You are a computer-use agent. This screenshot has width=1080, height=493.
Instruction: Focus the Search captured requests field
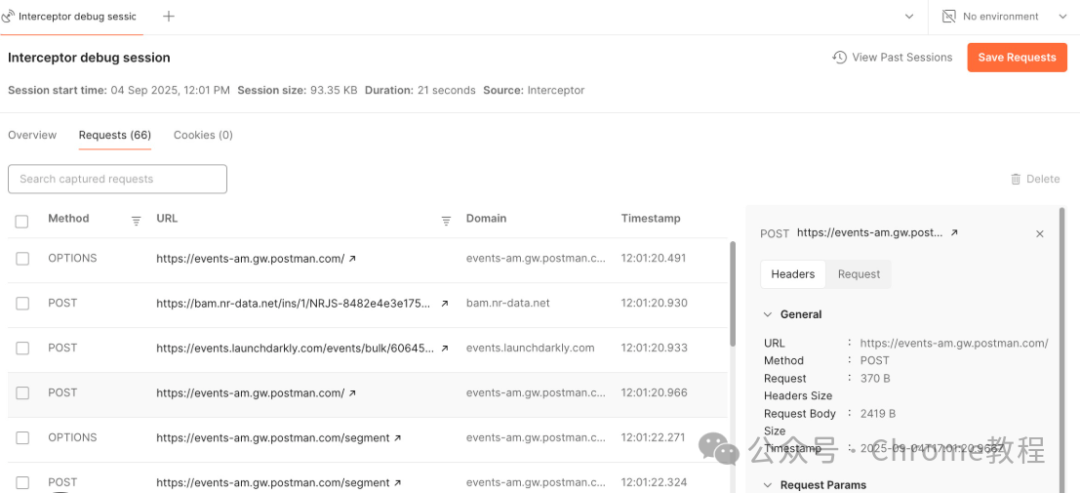[117, 178]
